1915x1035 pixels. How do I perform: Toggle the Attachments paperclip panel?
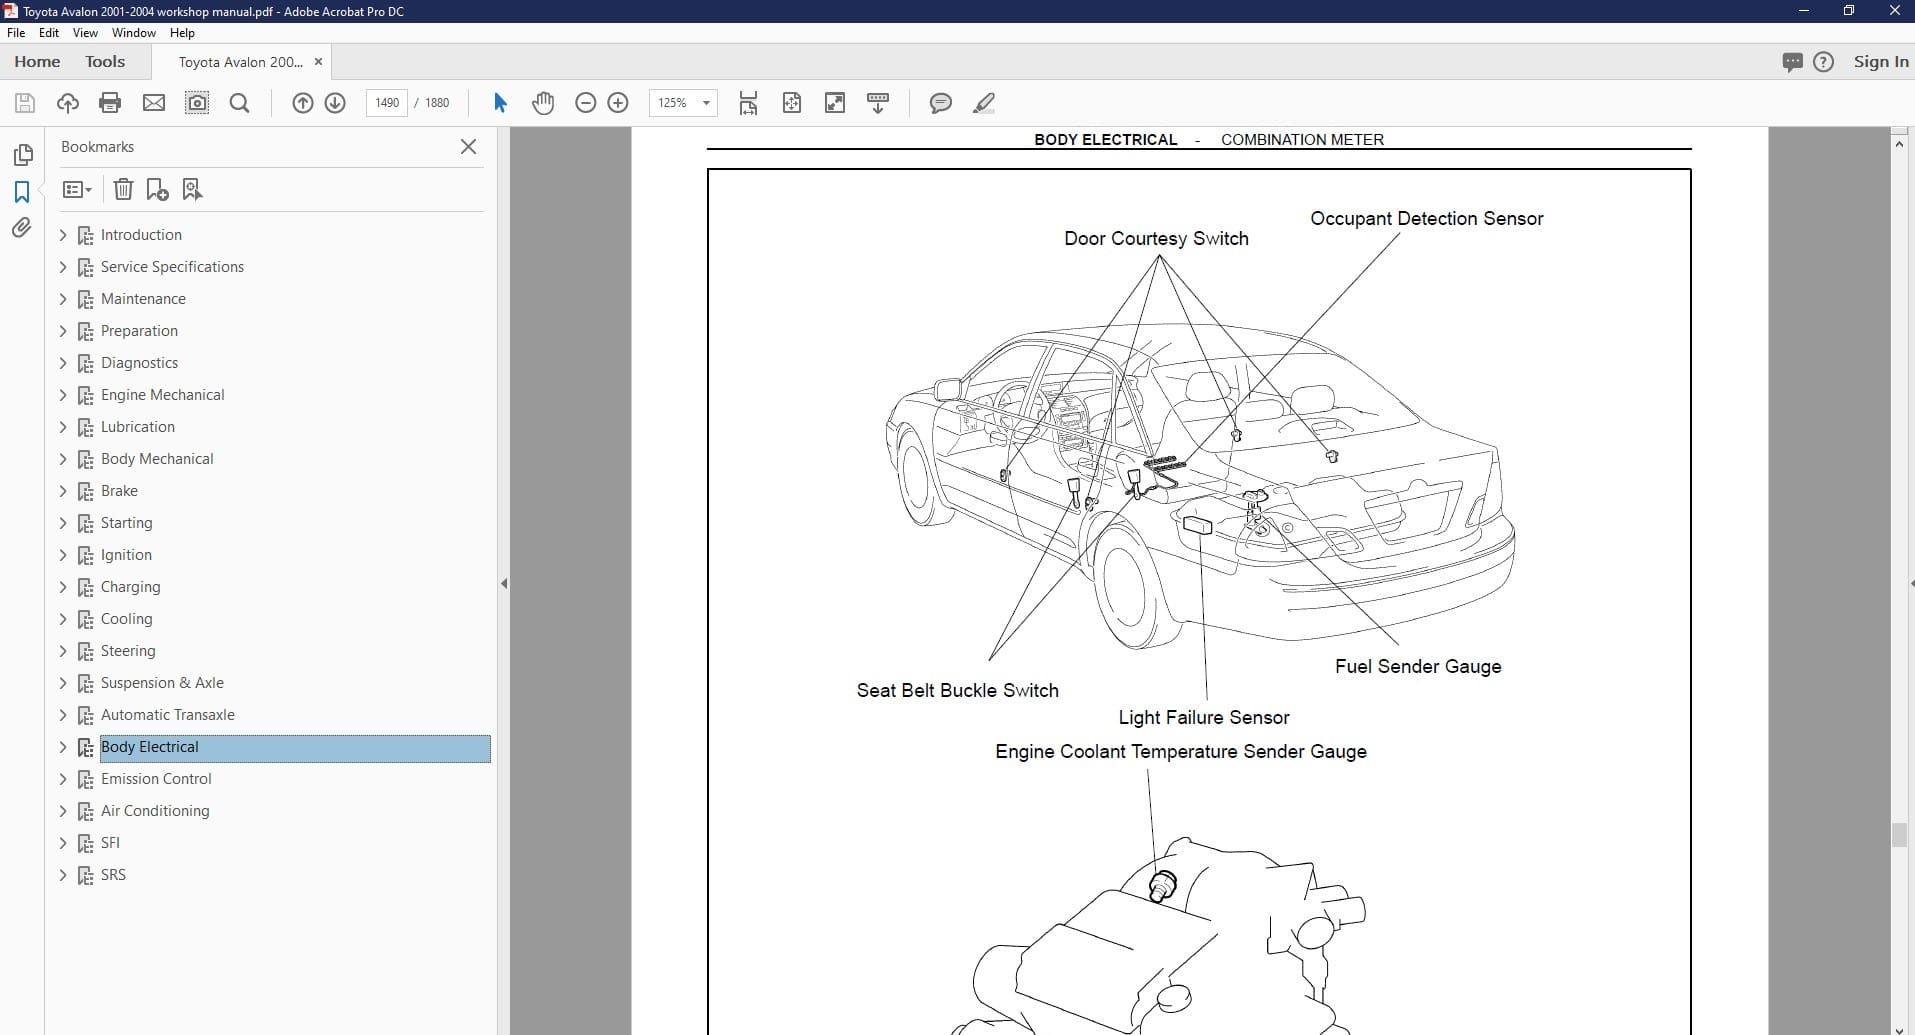[x=22, y=228]
